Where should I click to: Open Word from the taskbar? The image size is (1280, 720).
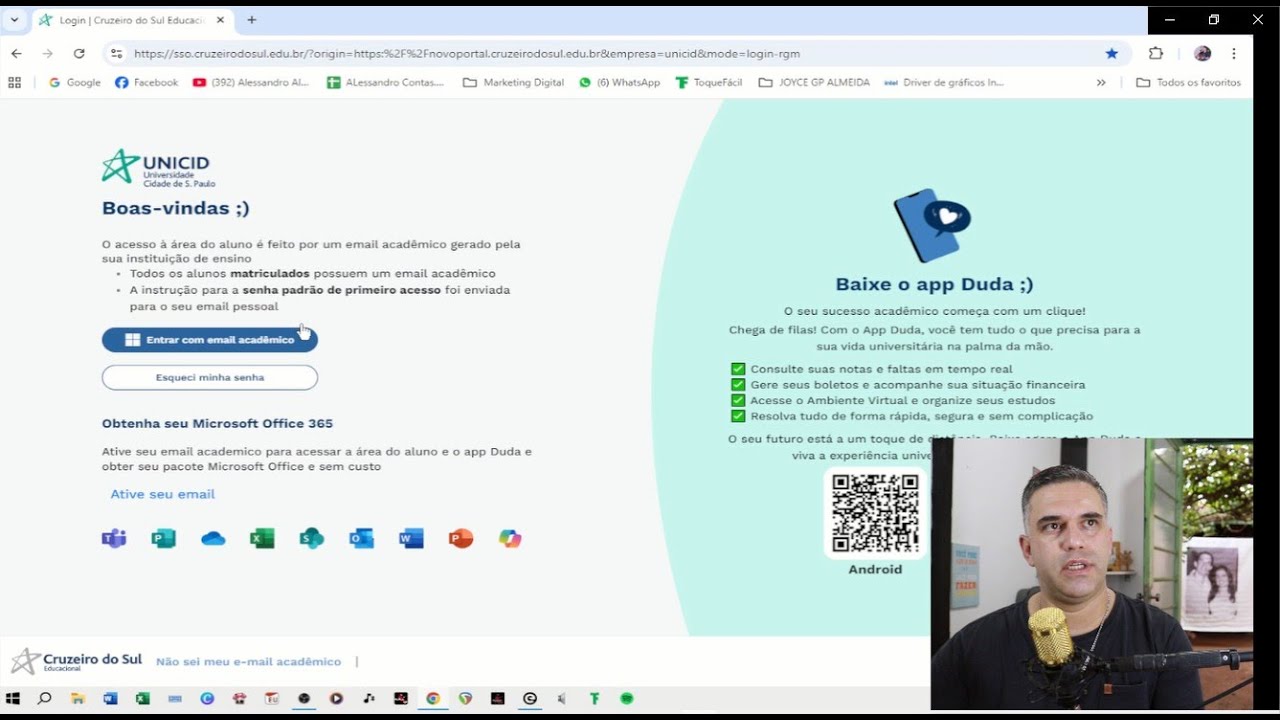[x=110, y=698]
